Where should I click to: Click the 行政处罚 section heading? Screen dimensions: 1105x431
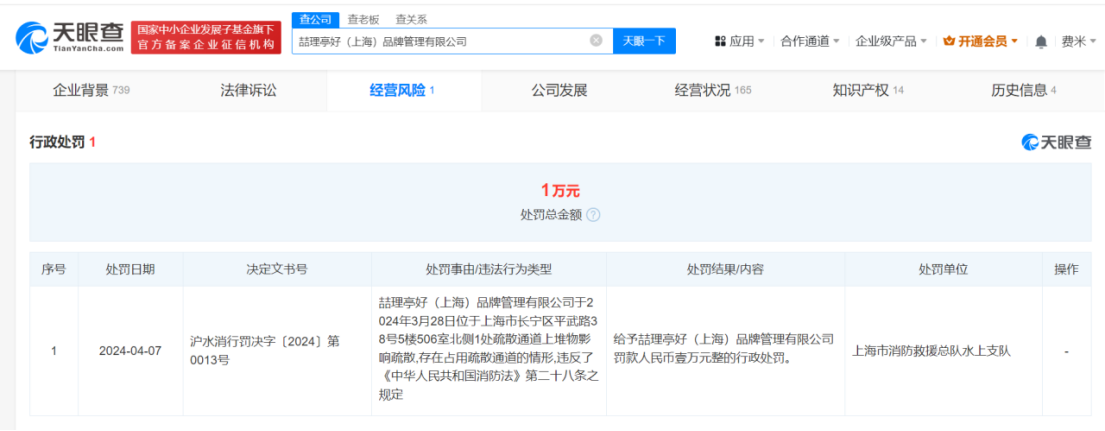click(x=62, y=142)
